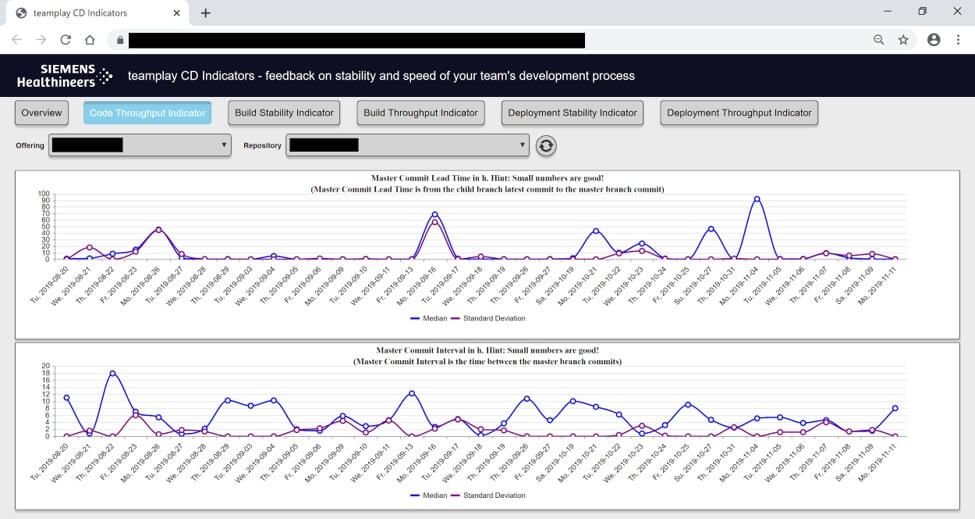Image resolution: width=975 pixels, height=519 pixels.
Task: Click the Lead Time peak point near 90
Action: 757,200
